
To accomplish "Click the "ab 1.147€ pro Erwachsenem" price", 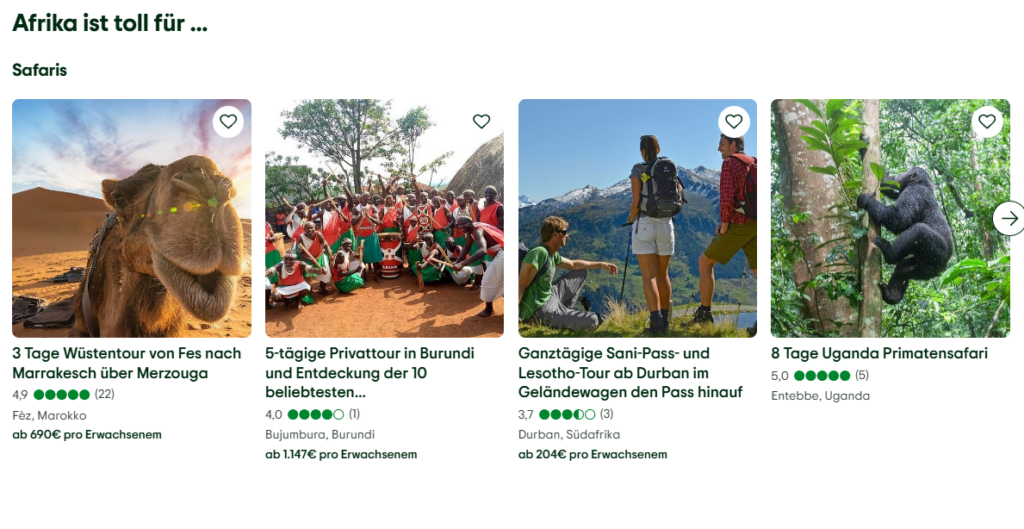I will tap(341, 455).
